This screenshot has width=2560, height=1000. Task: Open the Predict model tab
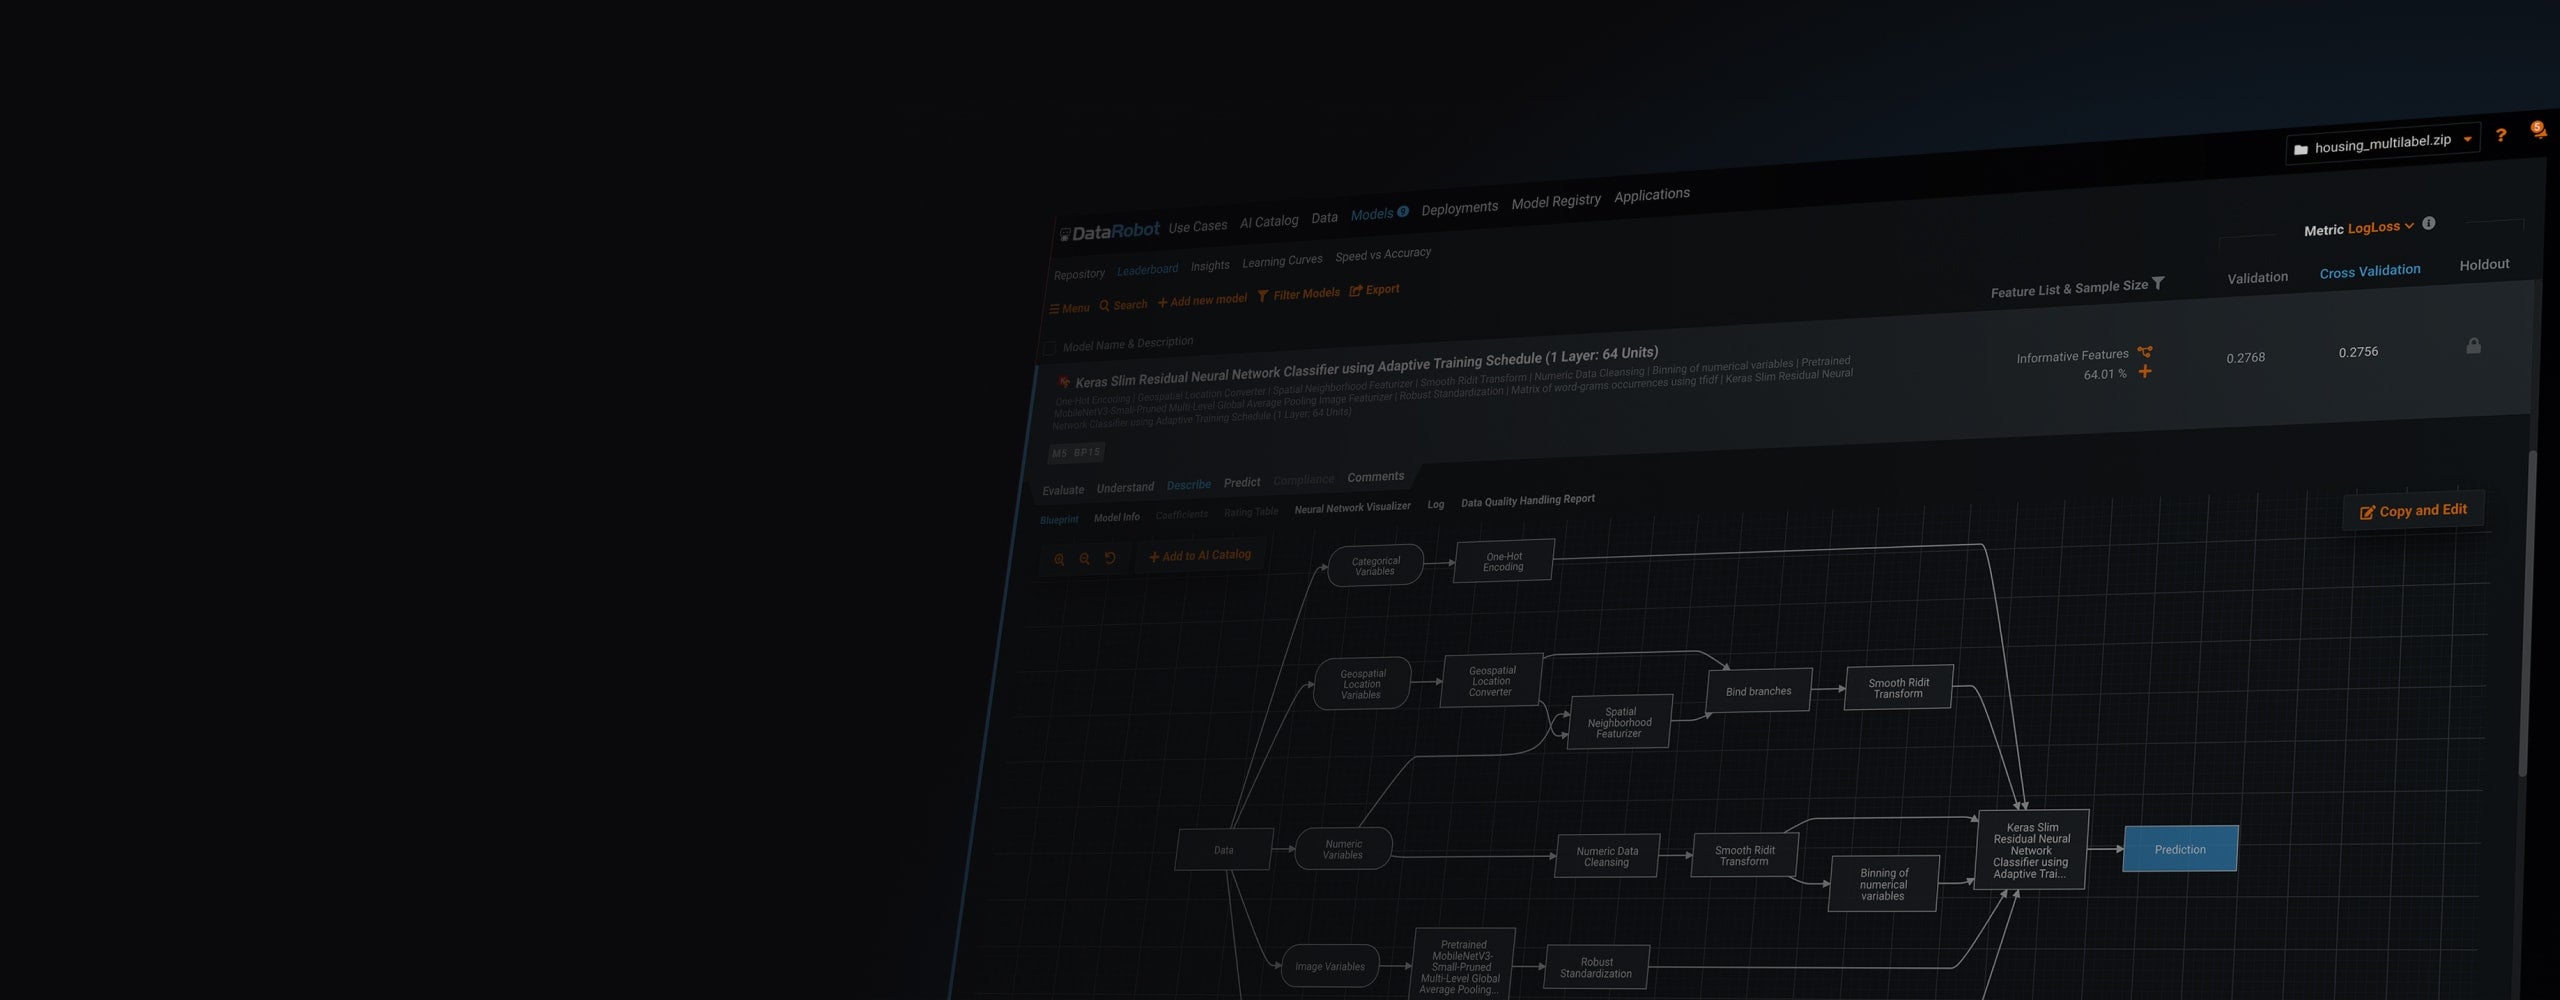click(x=1242, y=483)
